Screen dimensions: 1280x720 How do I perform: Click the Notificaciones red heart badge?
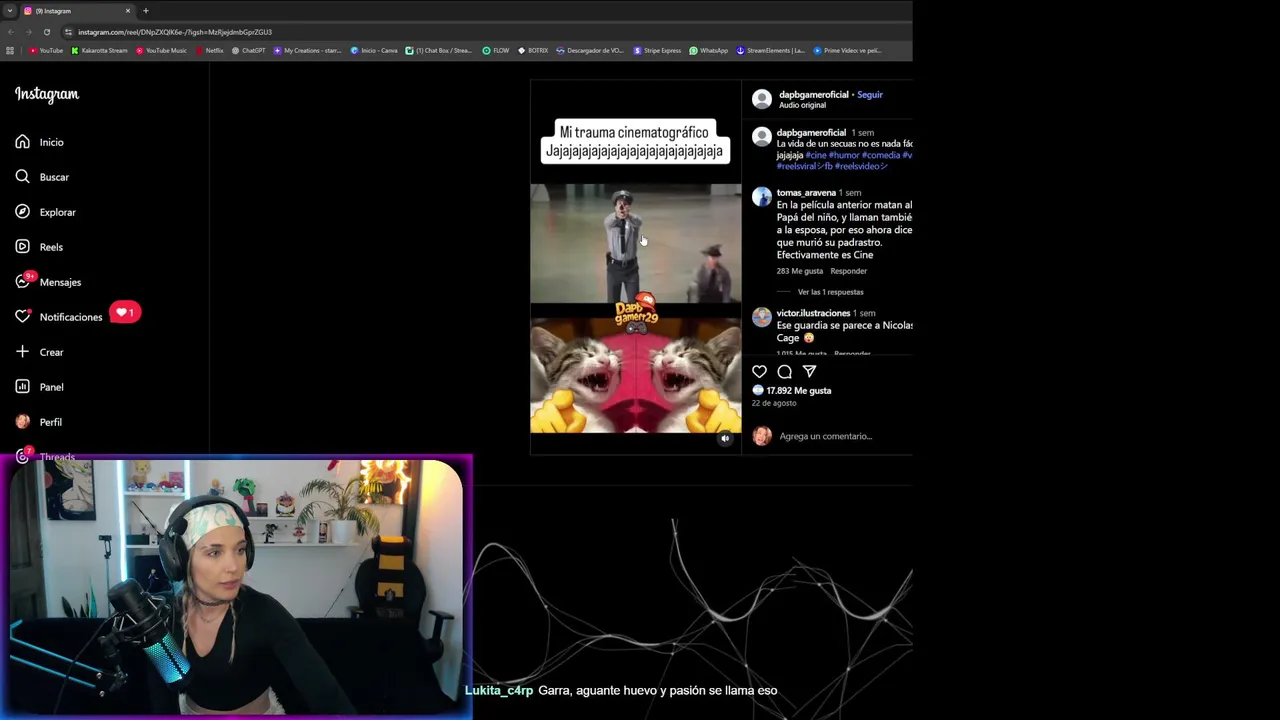(x=125, y=313)
